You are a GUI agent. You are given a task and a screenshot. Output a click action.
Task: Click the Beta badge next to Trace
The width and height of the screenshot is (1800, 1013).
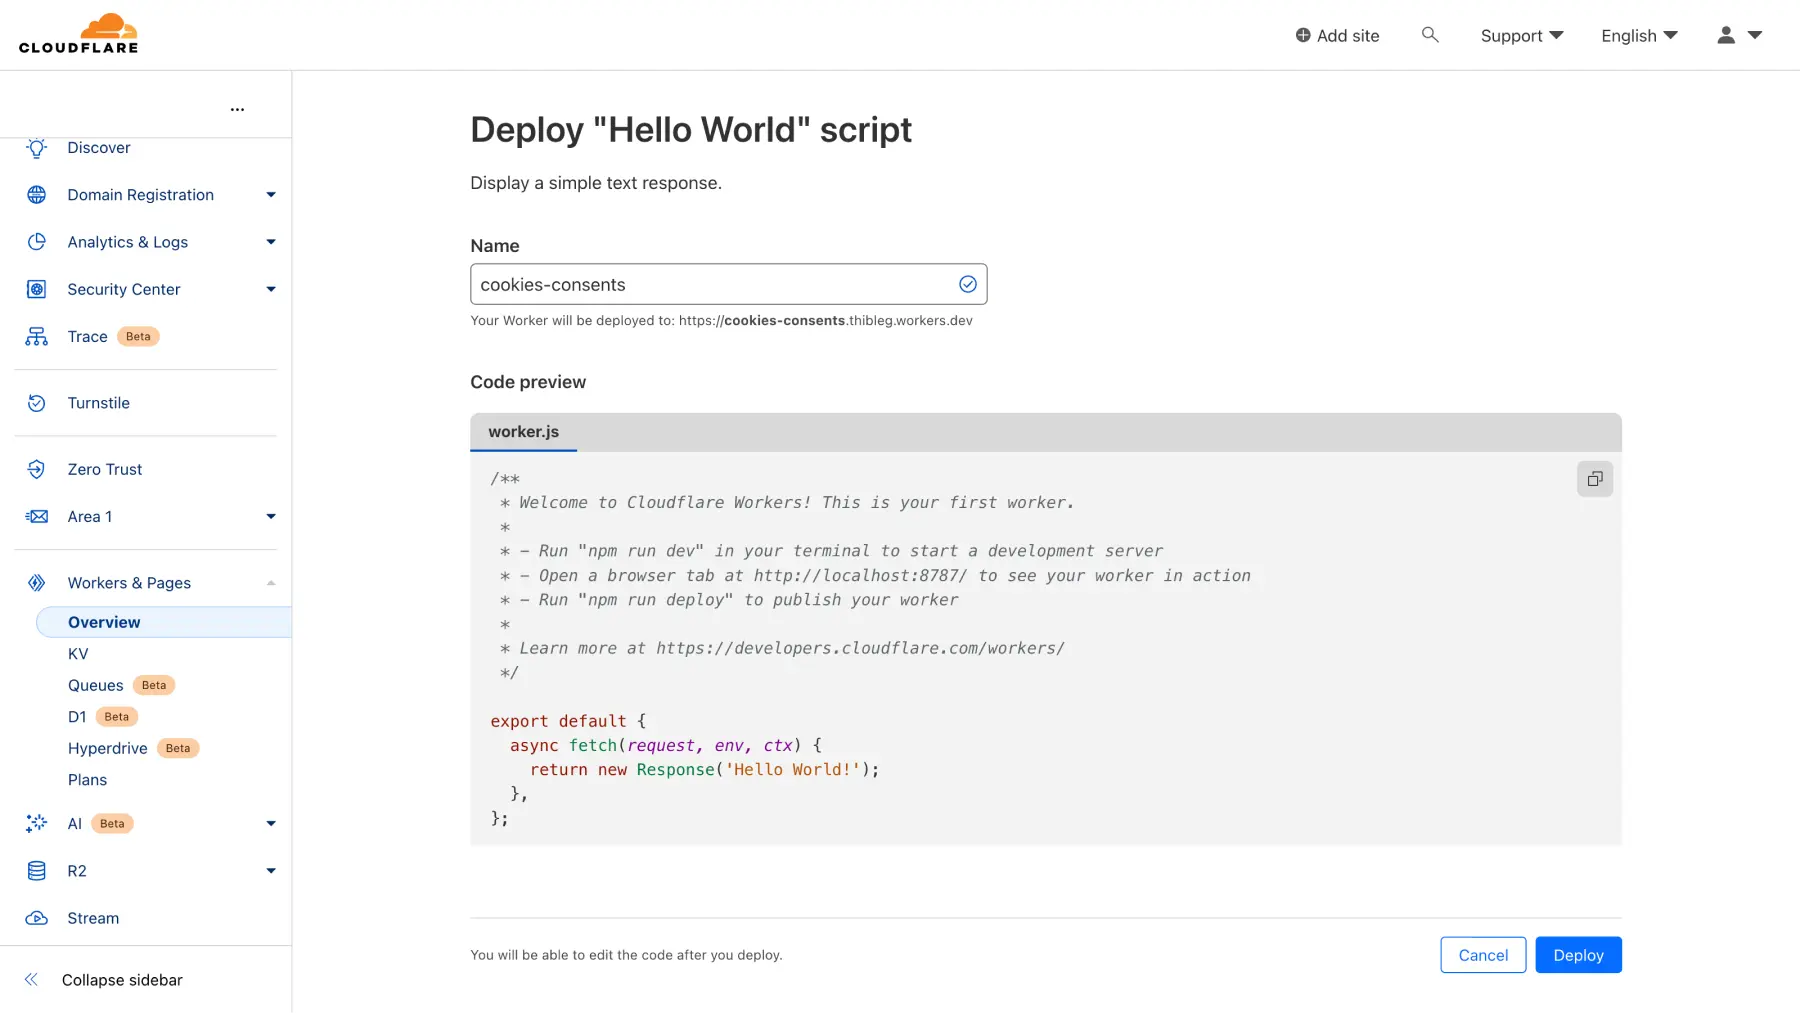[138, 336]
